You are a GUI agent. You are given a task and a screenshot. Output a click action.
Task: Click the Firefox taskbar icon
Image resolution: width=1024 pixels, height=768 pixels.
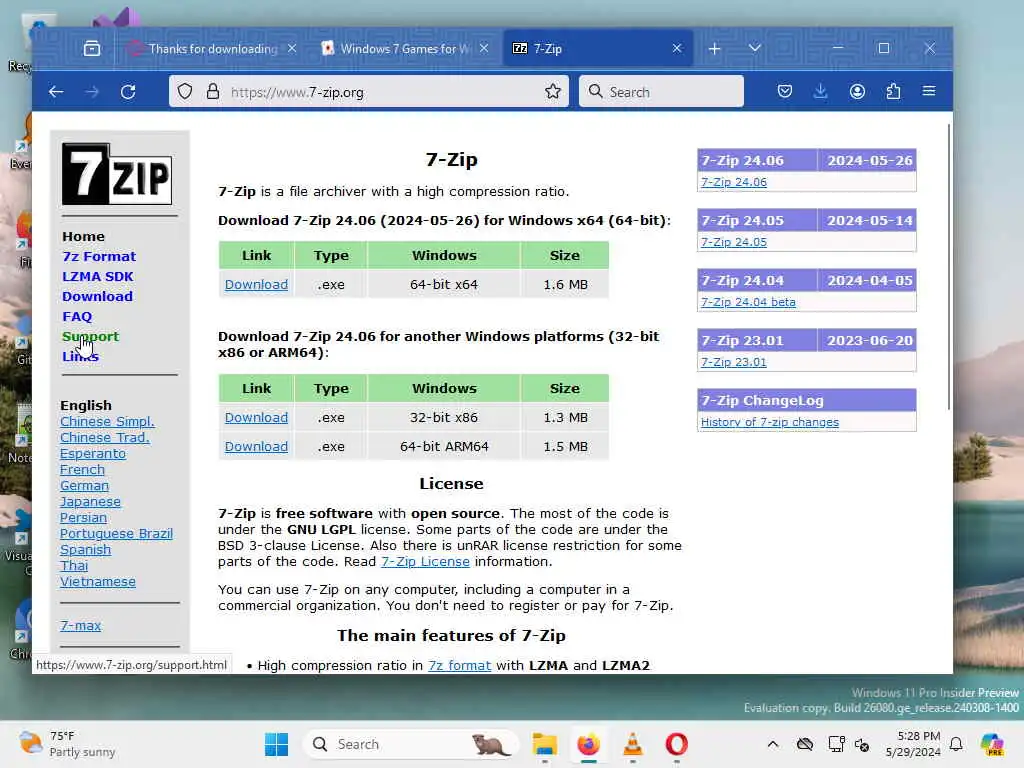(x=588, y=744)
